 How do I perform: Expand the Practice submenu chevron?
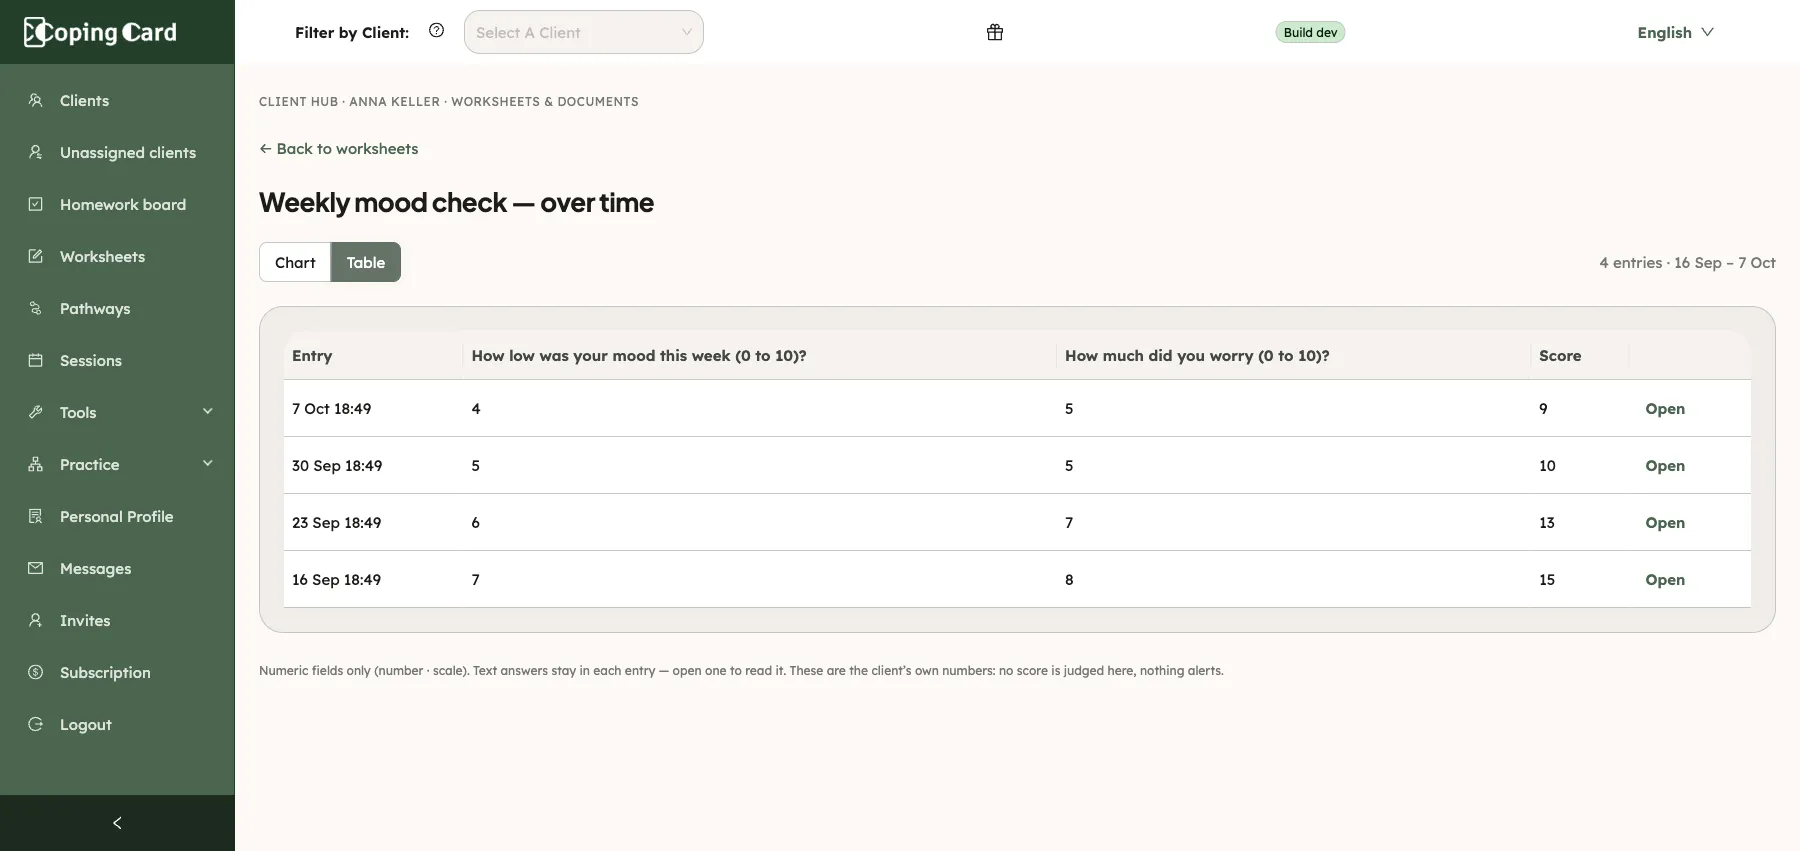[208, 463]
